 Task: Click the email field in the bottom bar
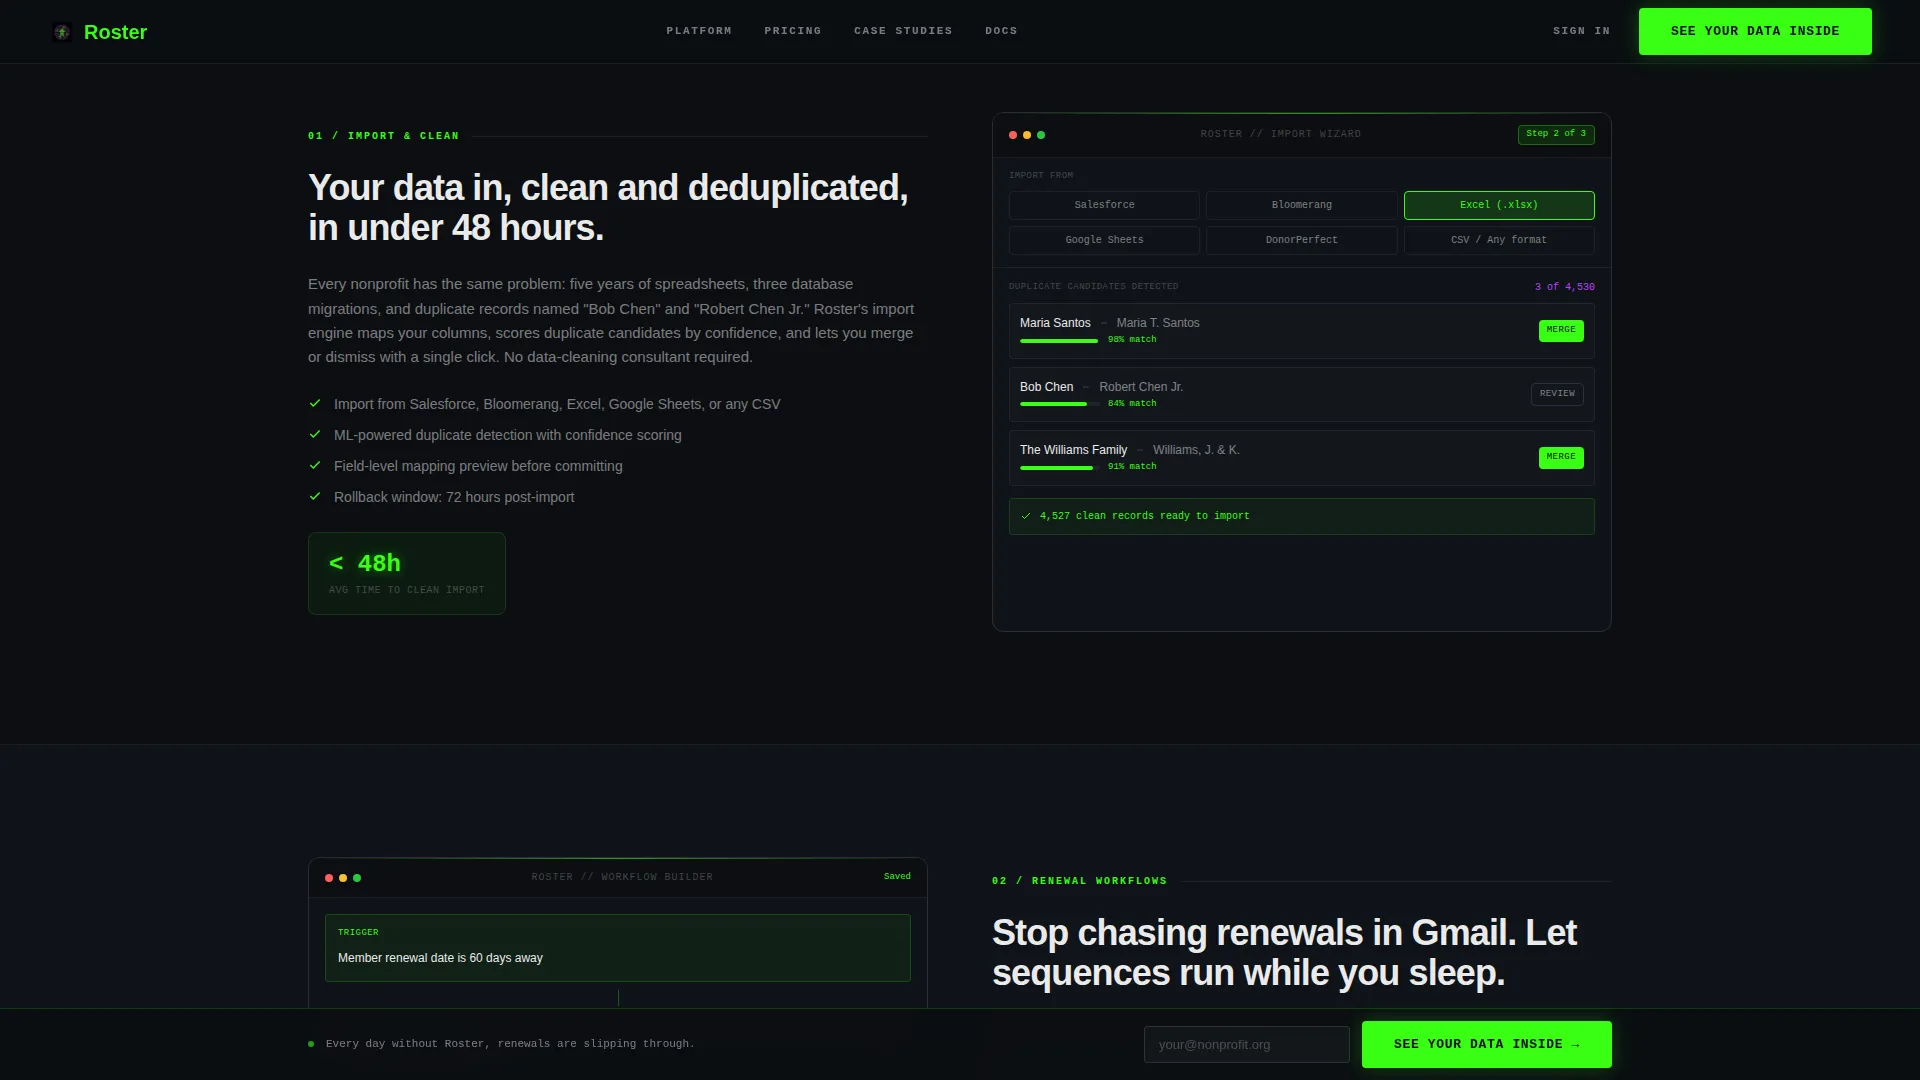pos(1246,1044)
